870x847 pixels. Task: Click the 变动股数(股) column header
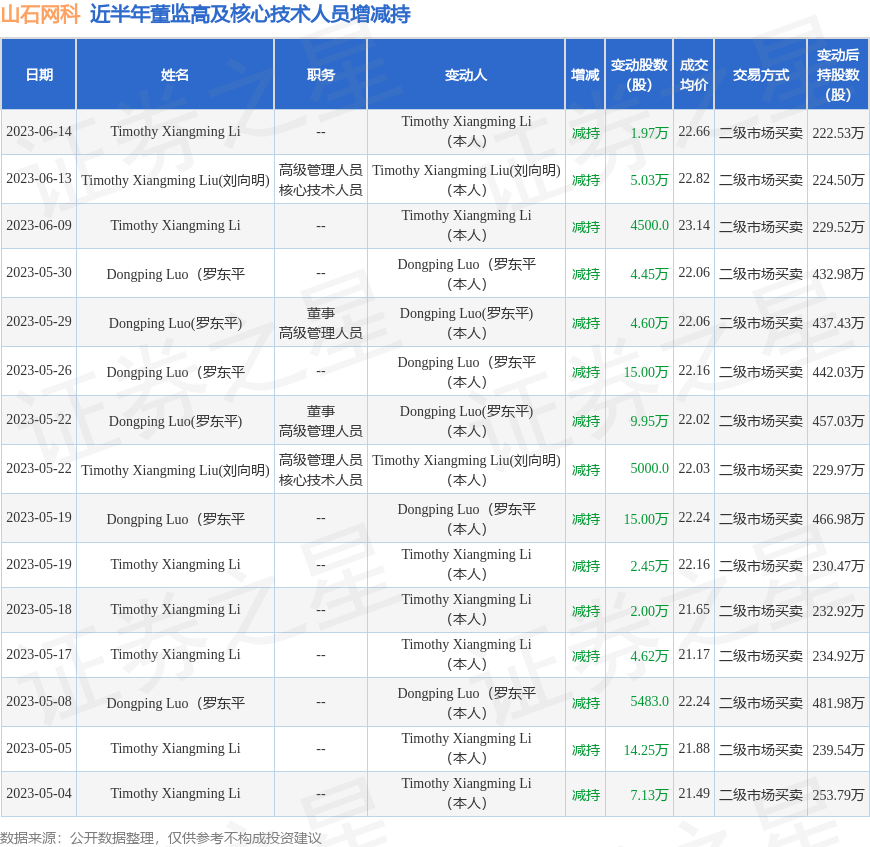[x=639, y=74]
